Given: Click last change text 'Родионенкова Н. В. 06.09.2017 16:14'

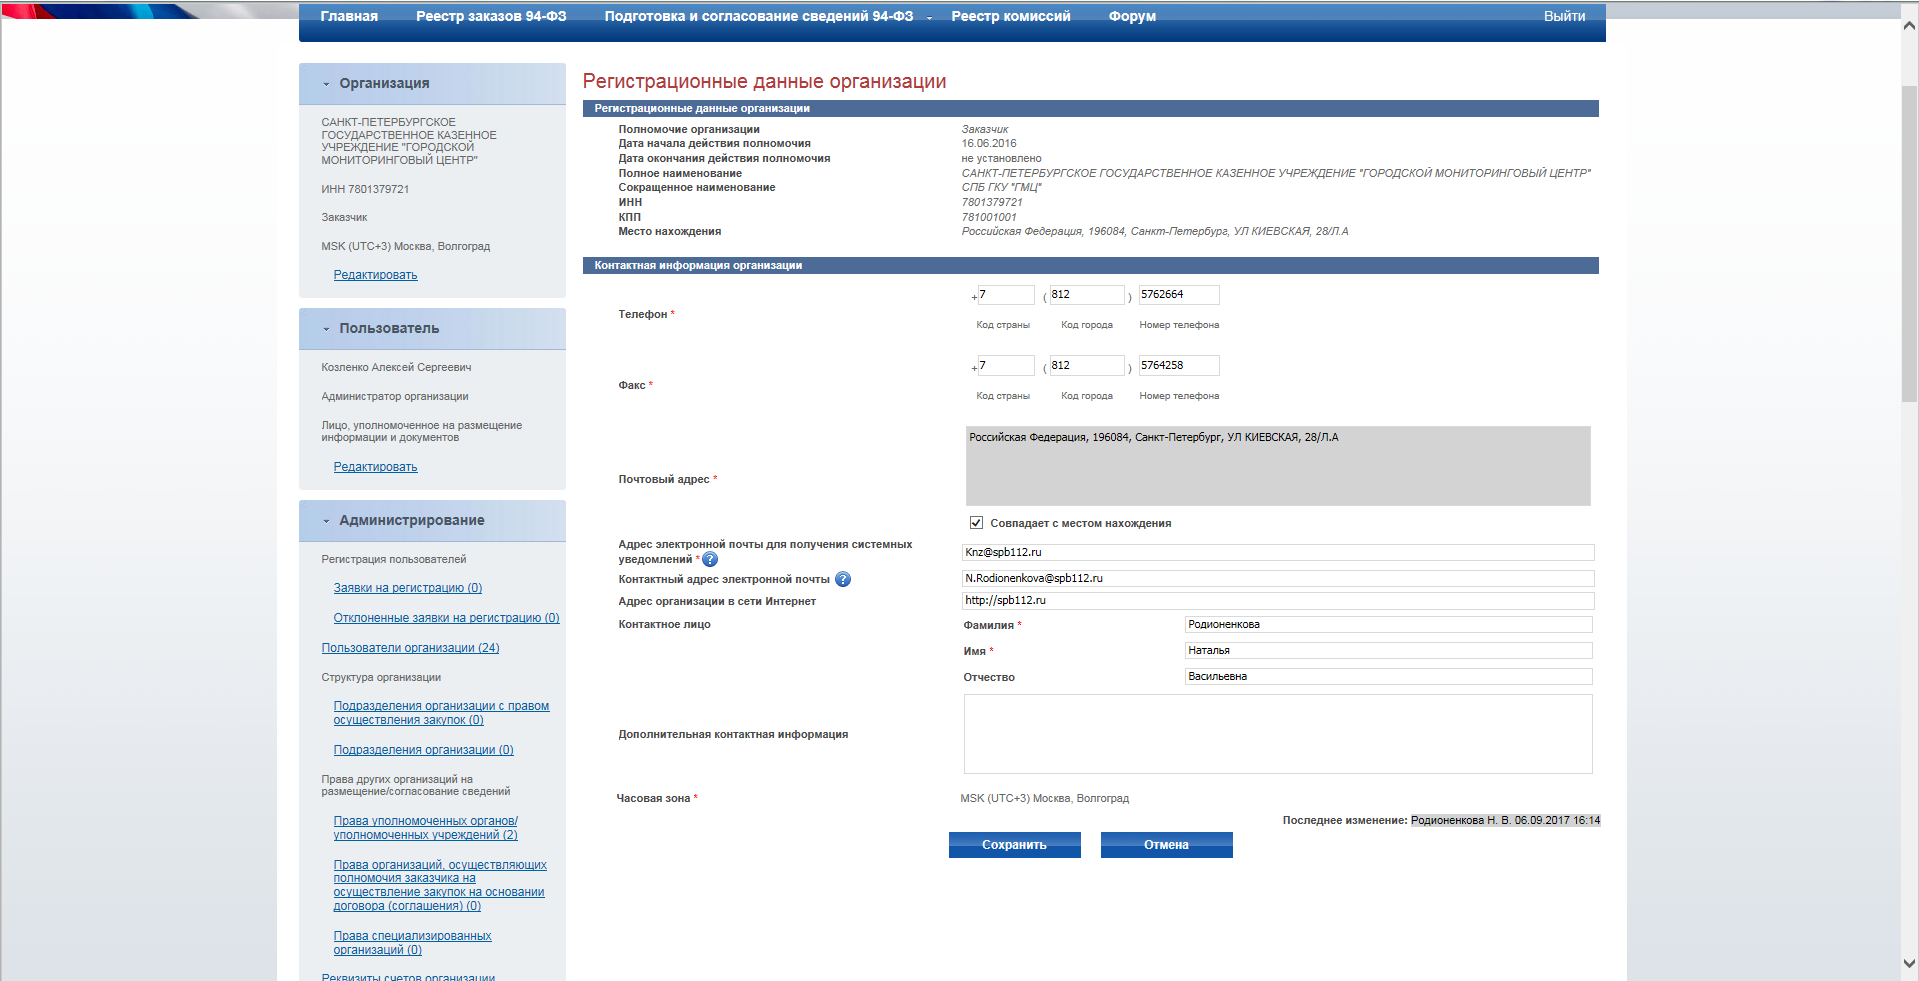Looking at the screenshot, I should tap(1505, 820).
